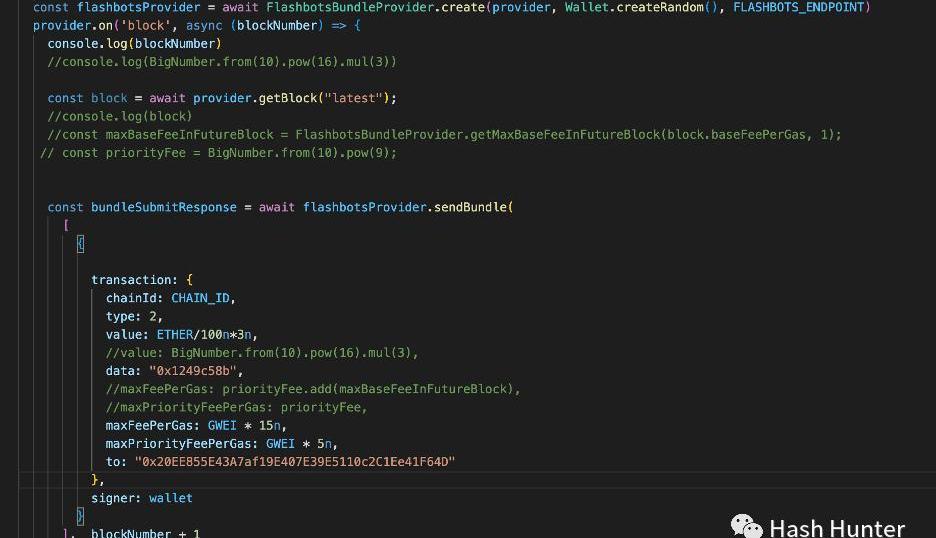Place cursor on console.log(blockNumber) line
This screenshot has height=538, width=936.
134,44
